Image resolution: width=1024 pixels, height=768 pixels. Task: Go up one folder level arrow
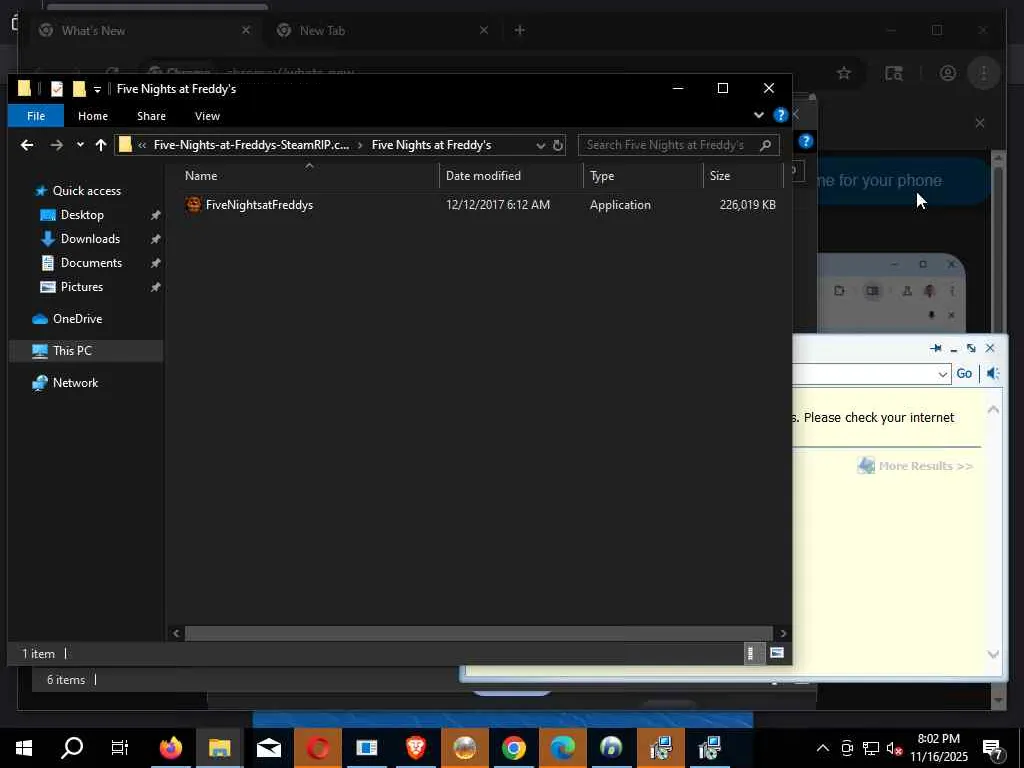(101, 145)
